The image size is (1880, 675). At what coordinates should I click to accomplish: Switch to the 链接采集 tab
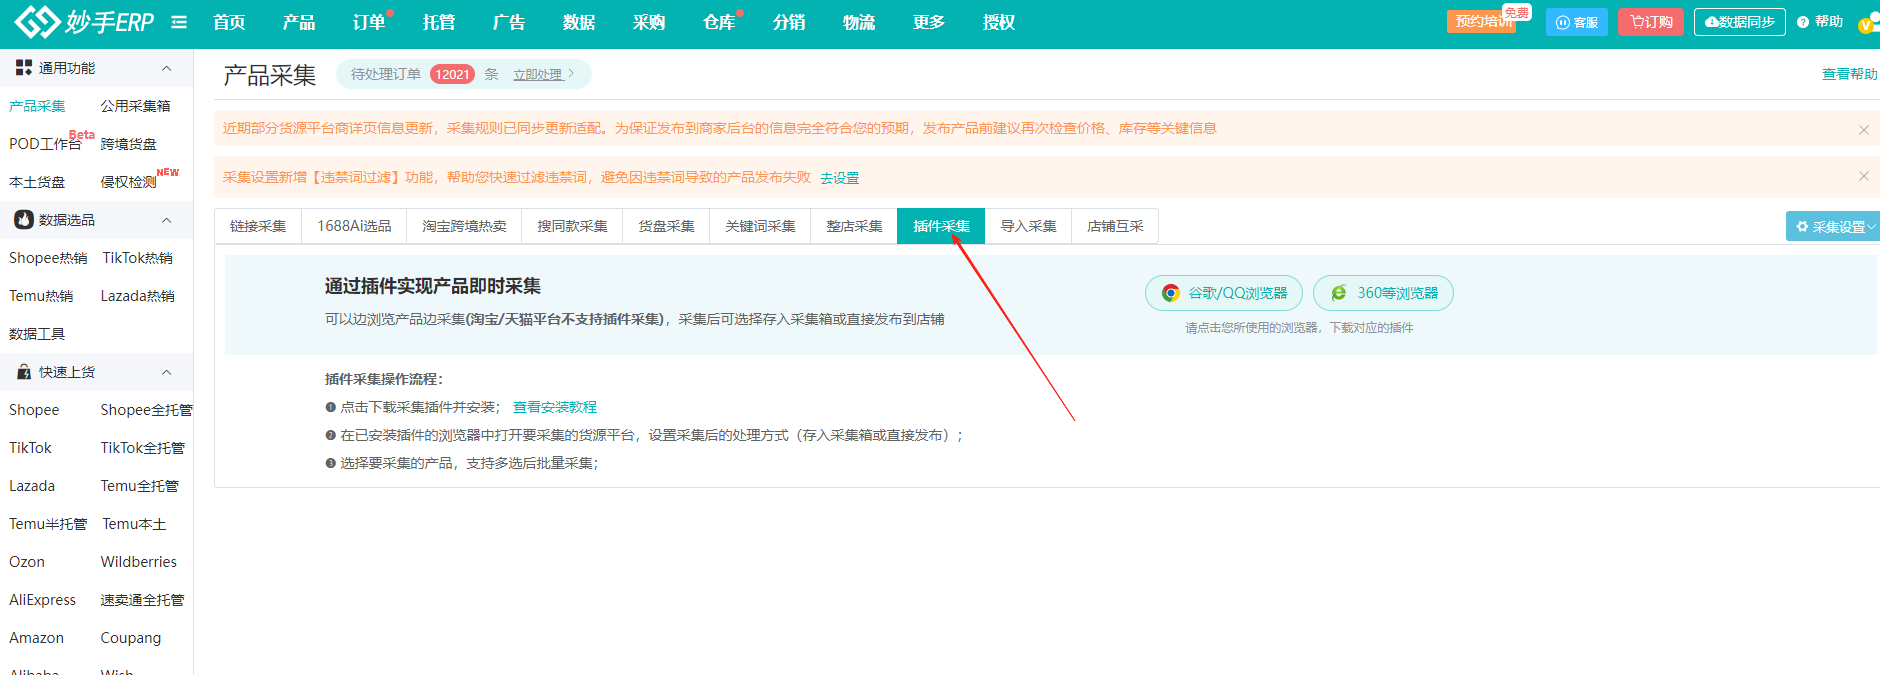click(x=258, y=226)
